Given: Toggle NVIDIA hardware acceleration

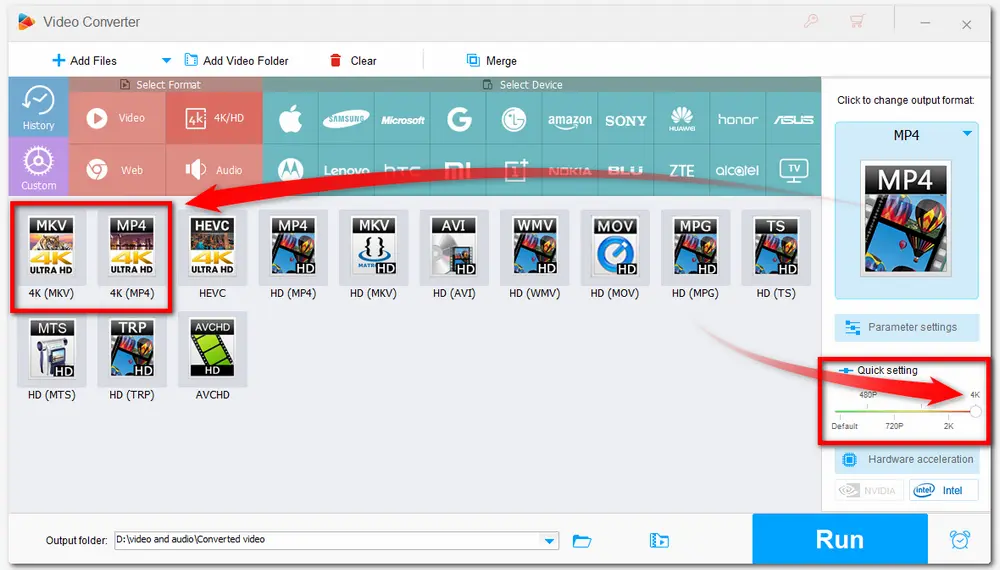Looking at the screenshot, I should point(870,490).
